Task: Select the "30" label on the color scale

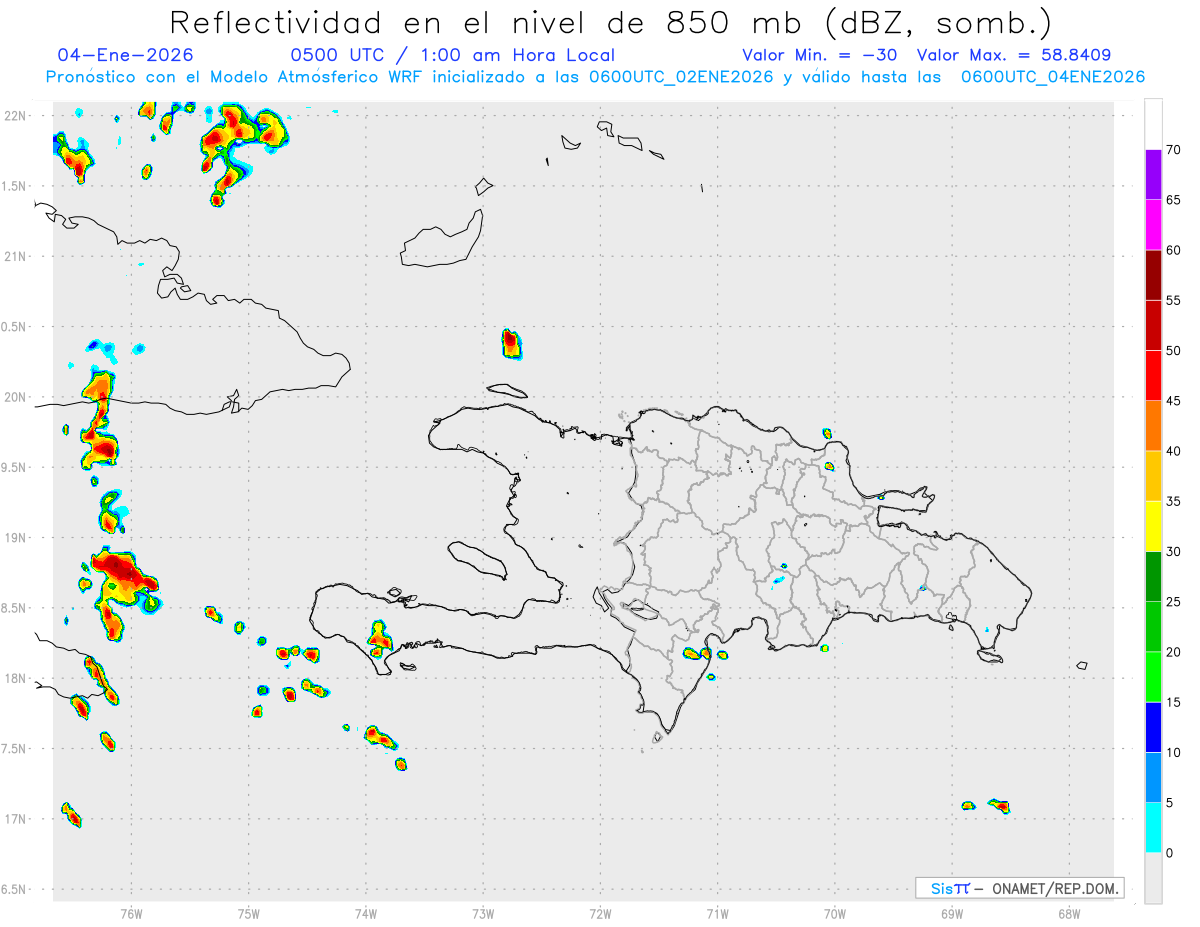Action: tap(1173, 552)
